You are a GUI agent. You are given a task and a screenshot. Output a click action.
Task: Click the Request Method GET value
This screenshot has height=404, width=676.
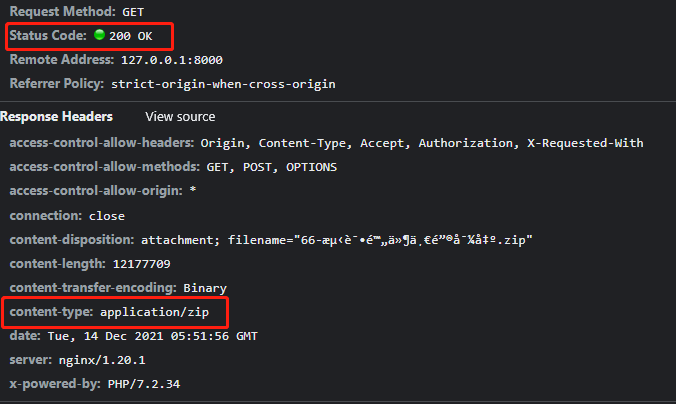pos(133,12)
